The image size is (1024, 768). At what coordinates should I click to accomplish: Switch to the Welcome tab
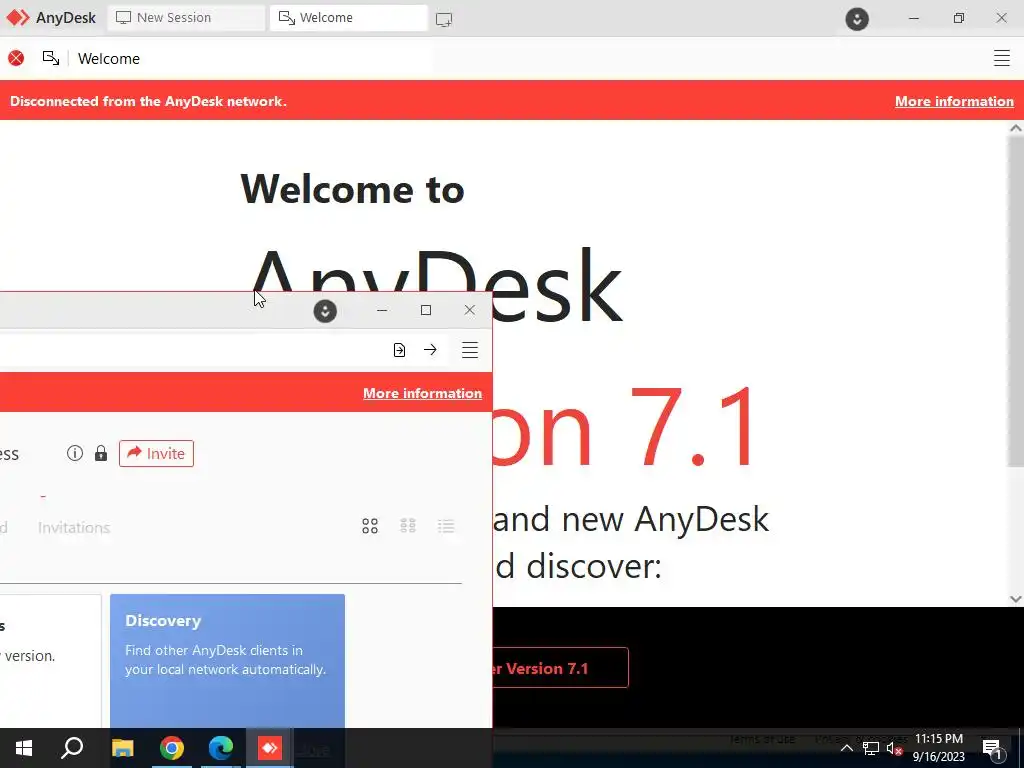(349, 18)
